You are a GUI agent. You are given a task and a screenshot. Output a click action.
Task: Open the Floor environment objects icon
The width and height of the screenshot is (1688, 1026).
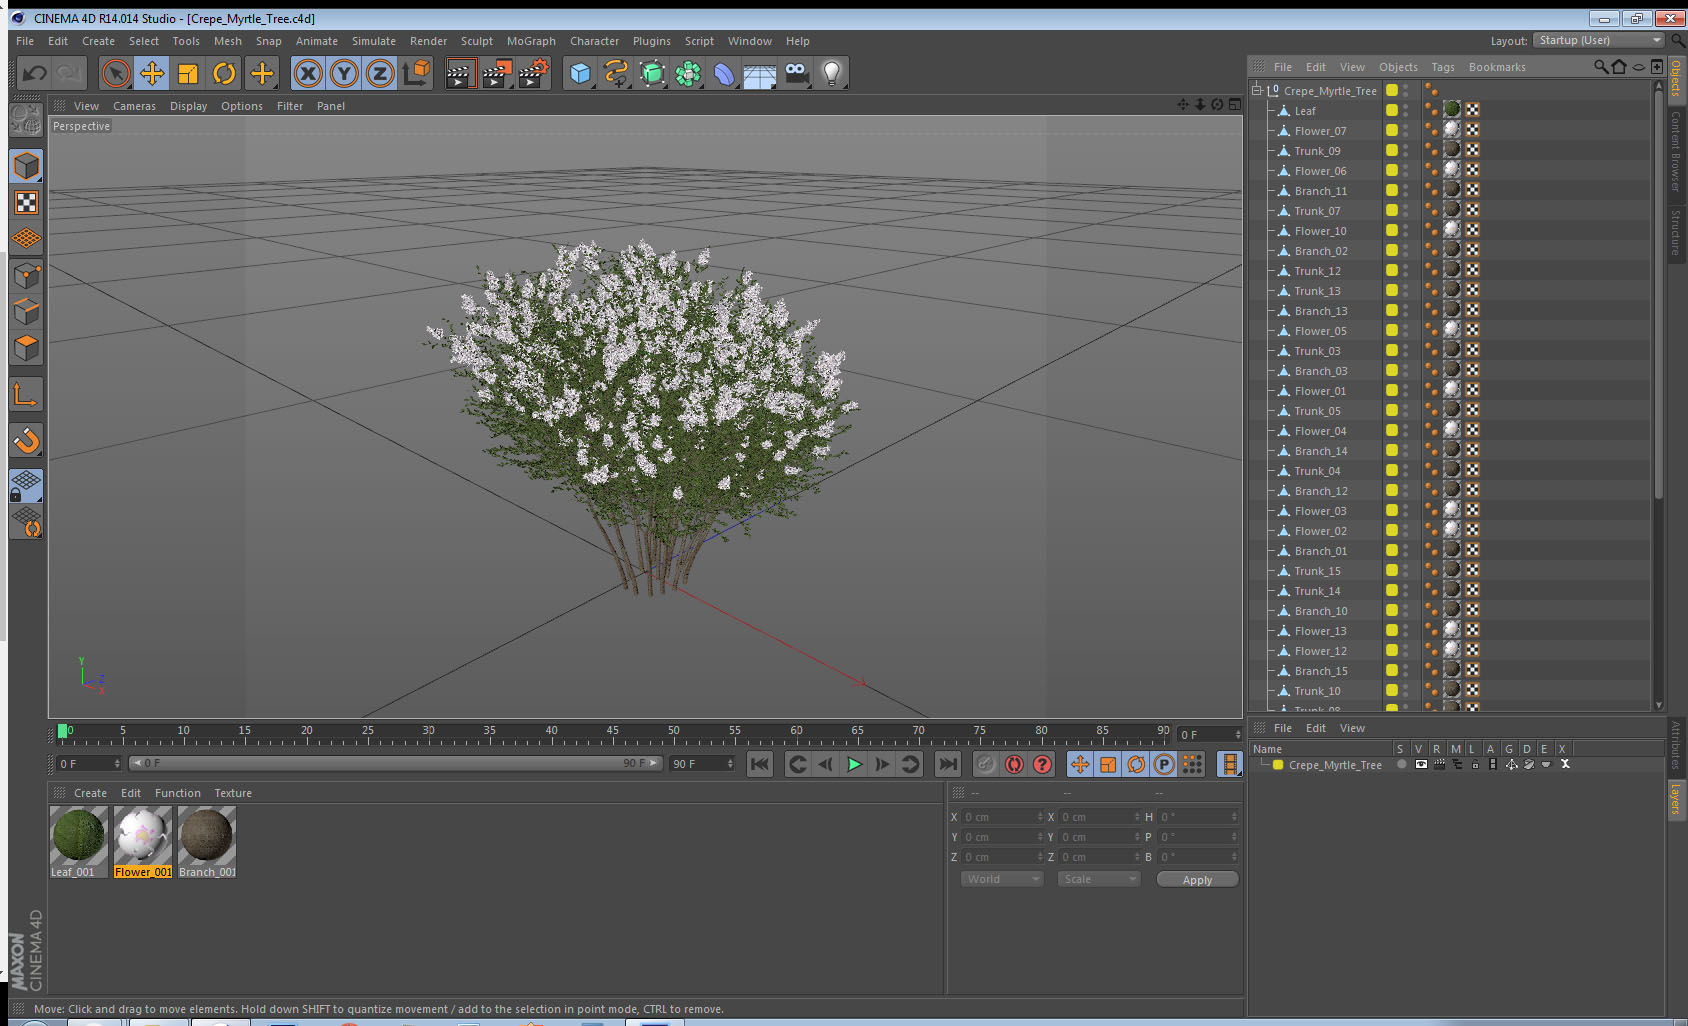click(760, 73)
